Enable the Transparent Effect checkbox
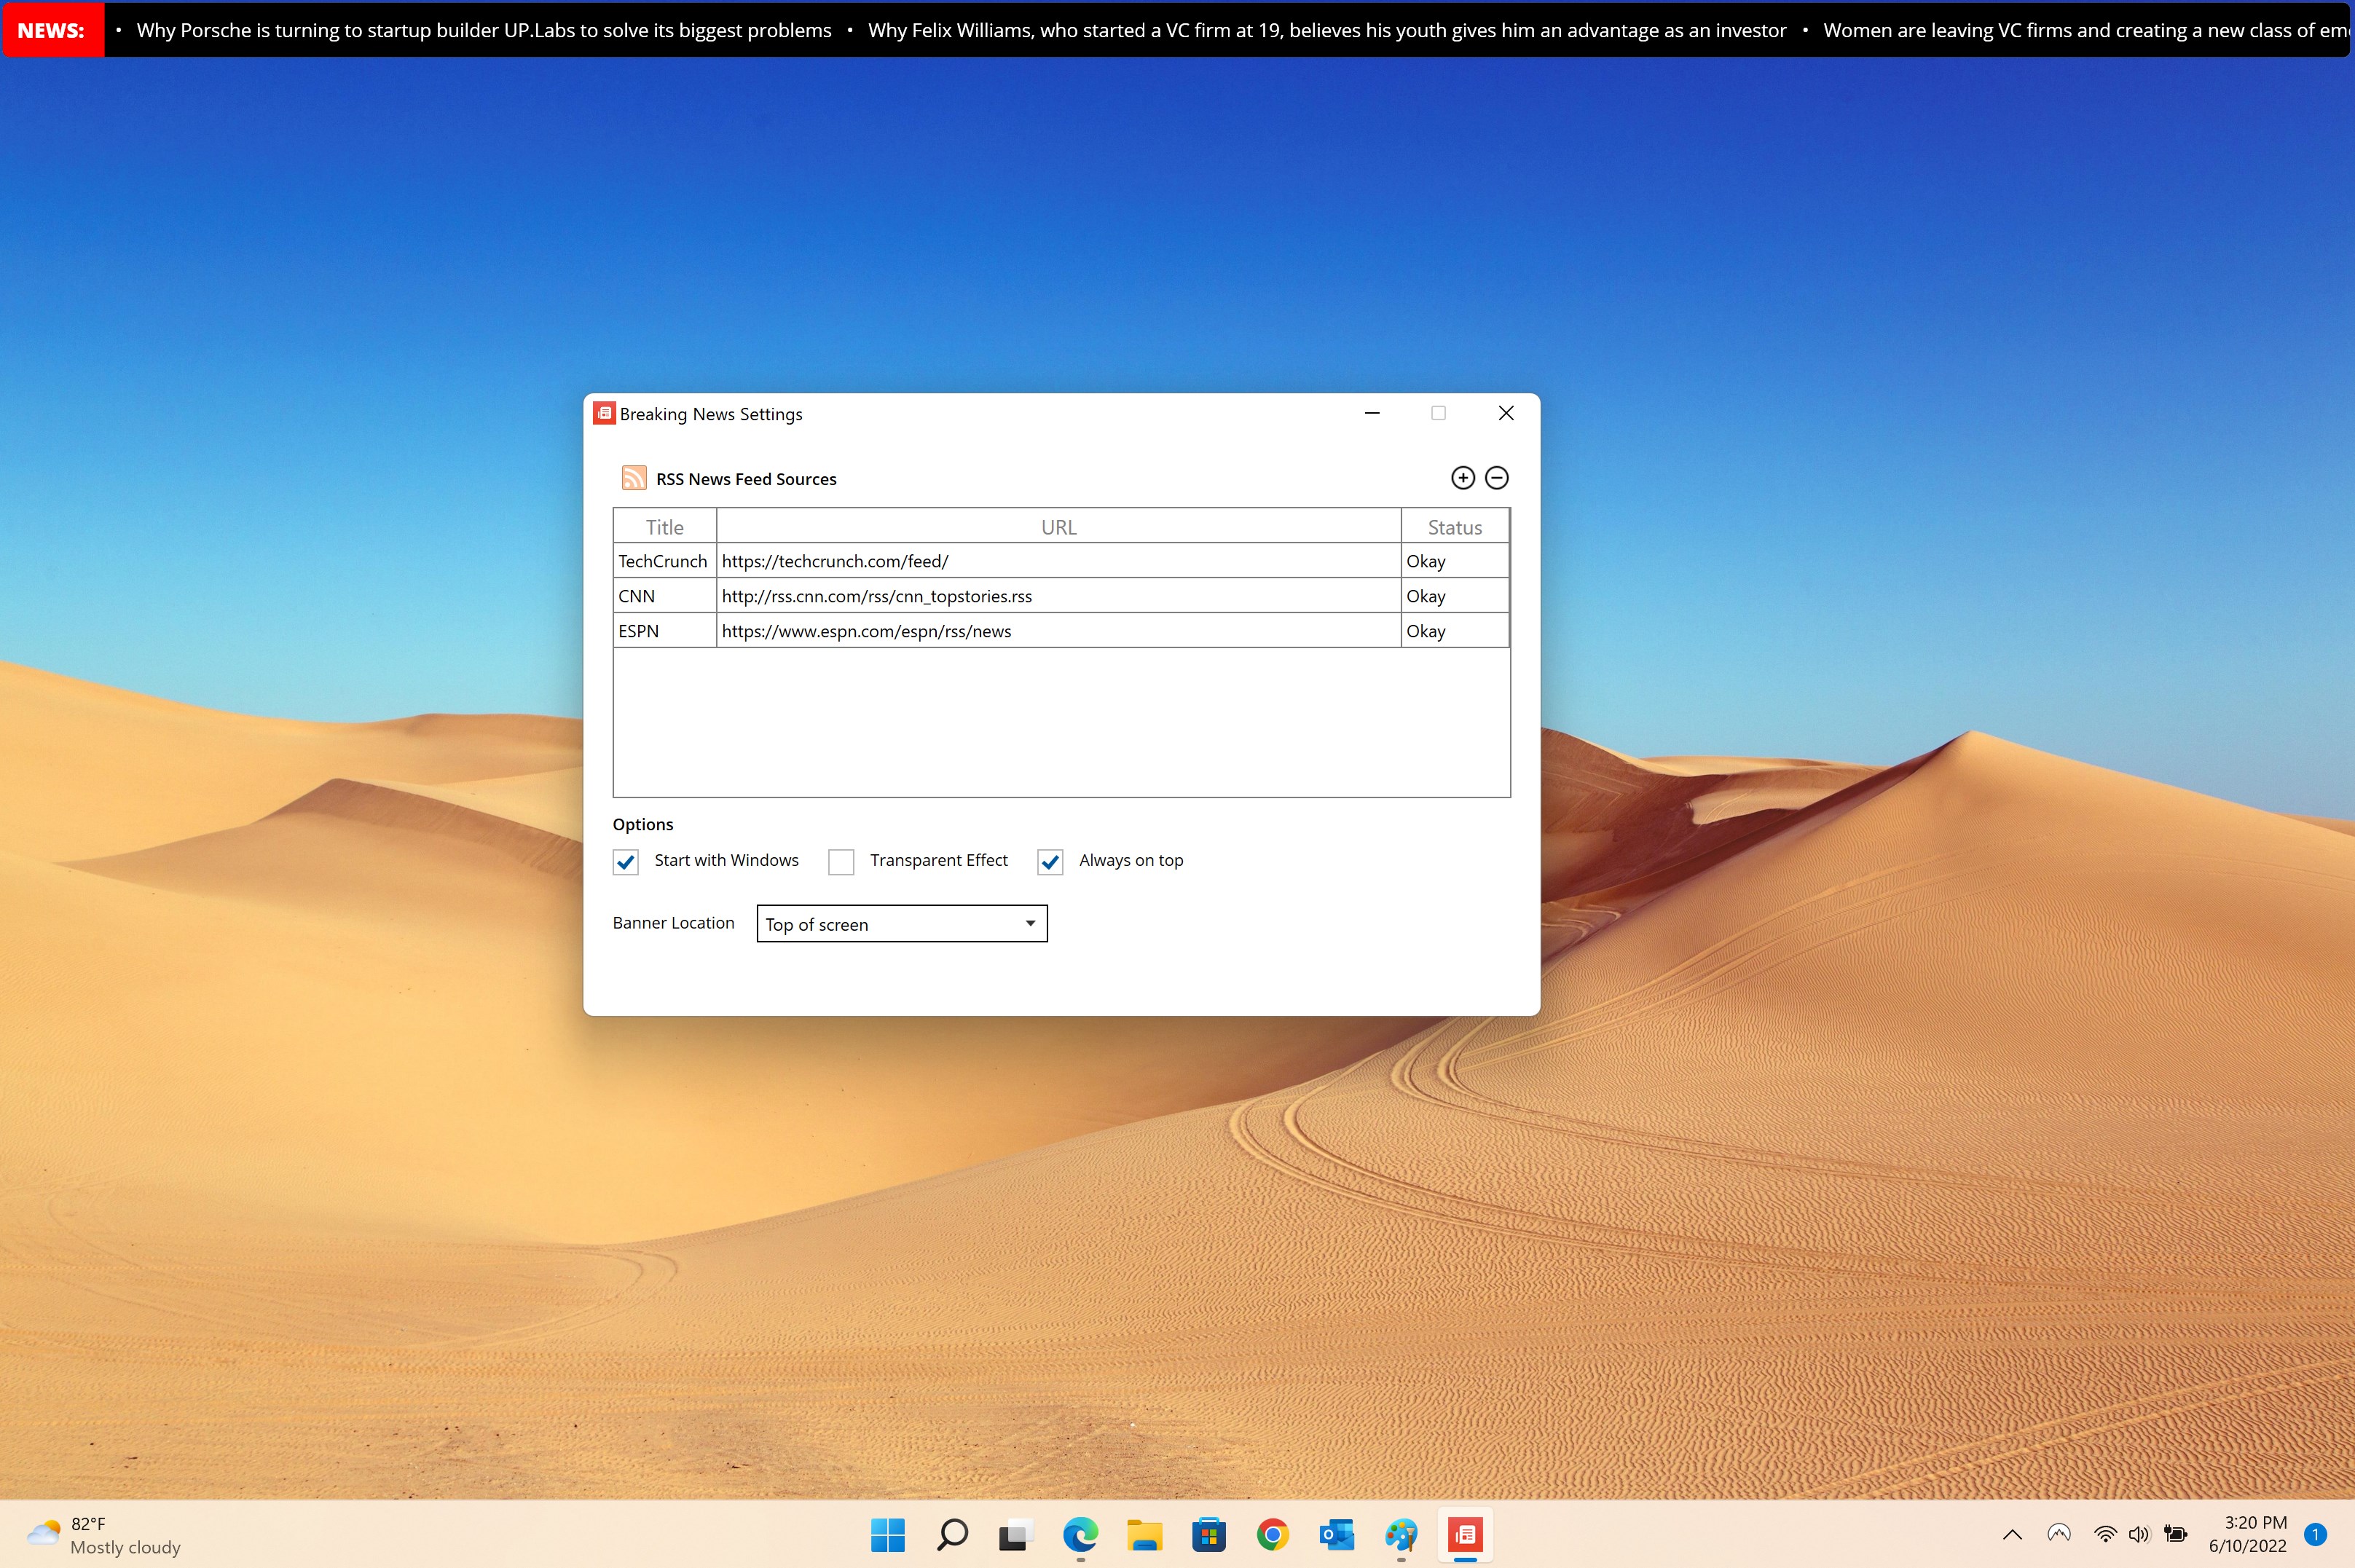 (841, 862)
